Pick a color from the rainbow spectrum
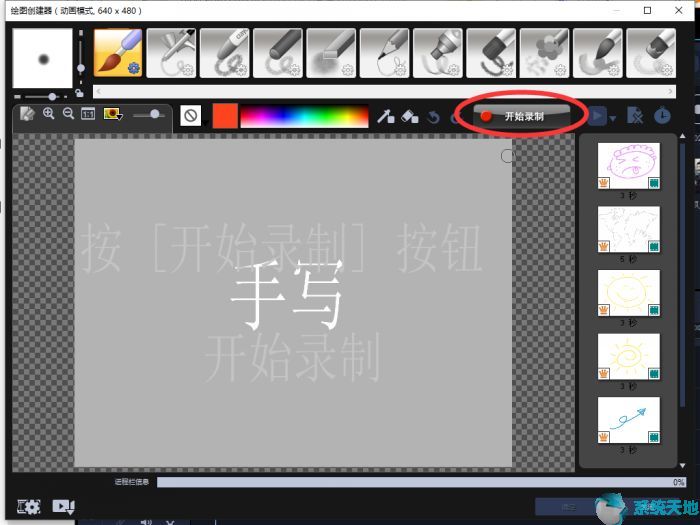700x525 pixels. (304, 116)
